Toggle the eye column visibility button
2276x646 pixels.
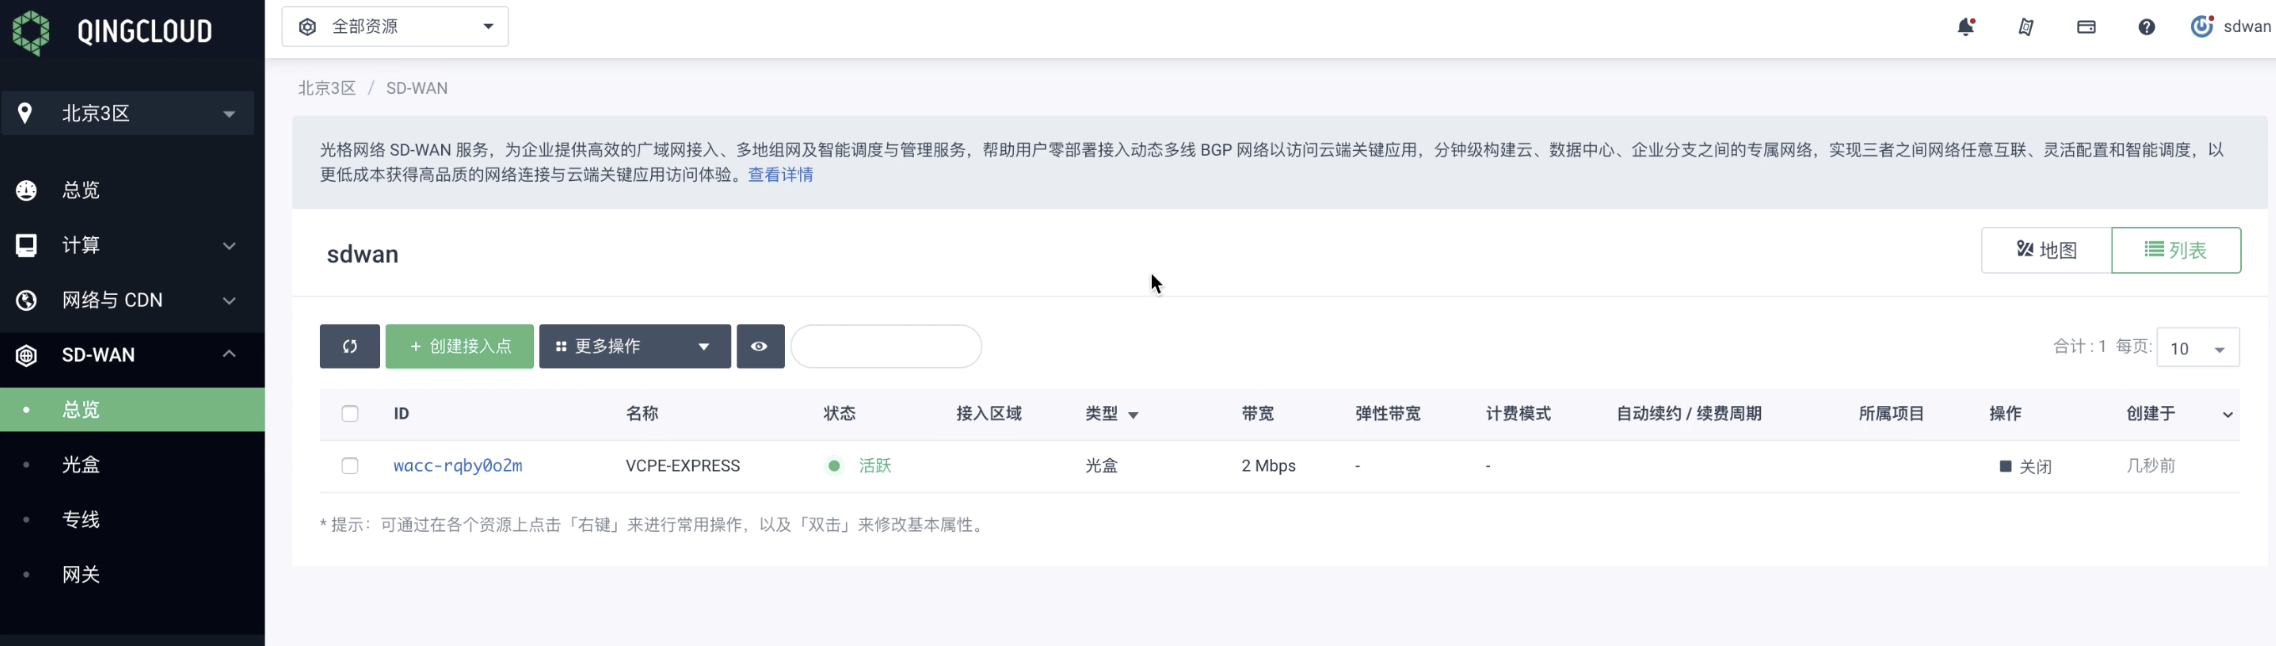coord(760,346)
